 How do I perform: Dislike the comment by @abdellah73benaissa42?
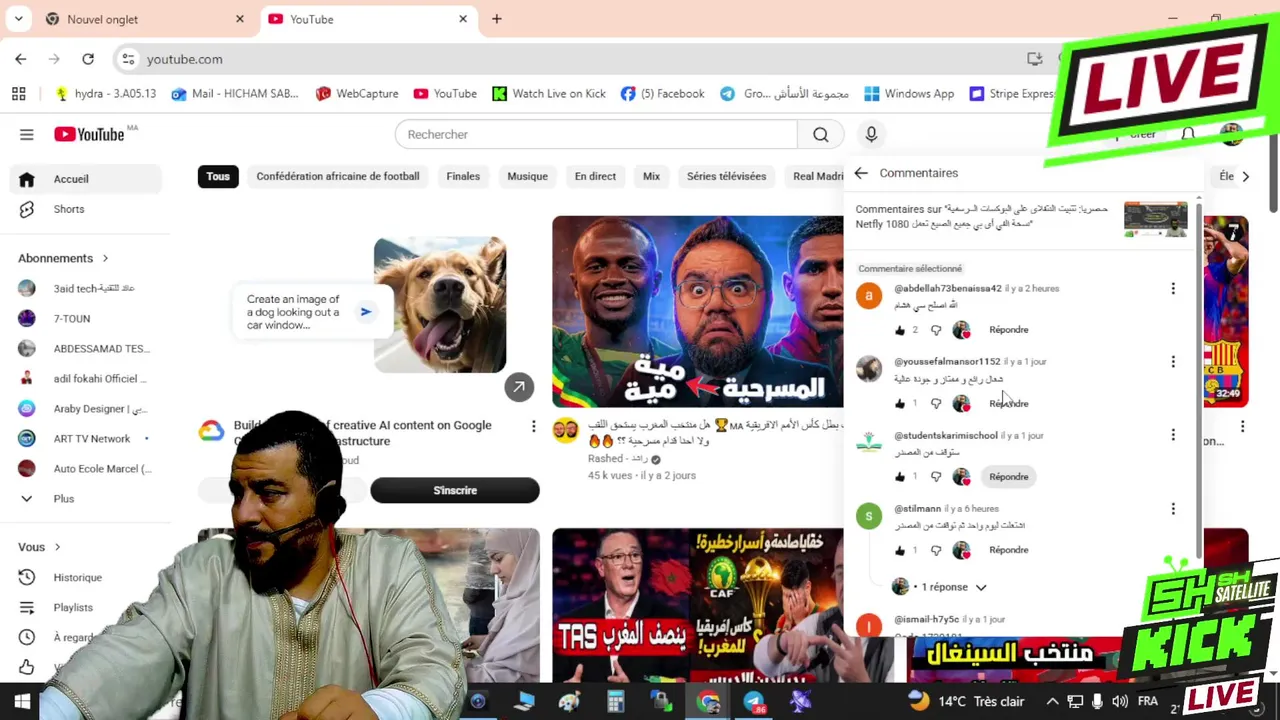pos(936,330)
